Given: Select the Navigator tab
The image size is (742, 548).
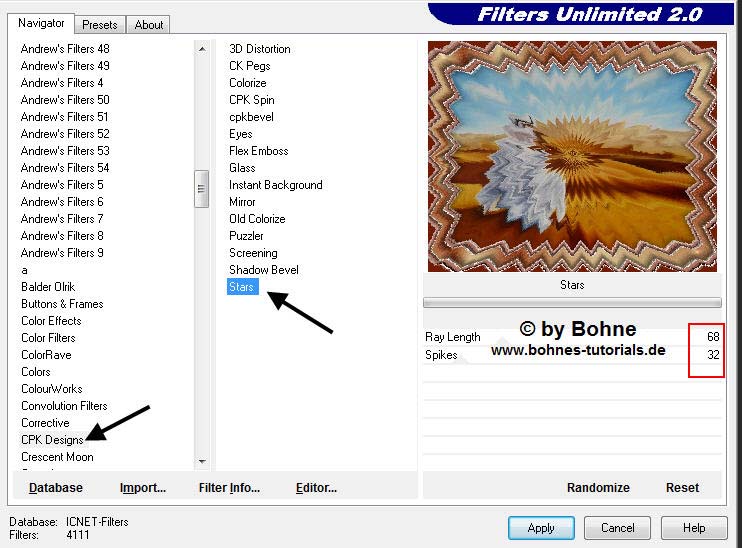Looking at the screenshot, I should pyautogui.click(x=41, y=23).
